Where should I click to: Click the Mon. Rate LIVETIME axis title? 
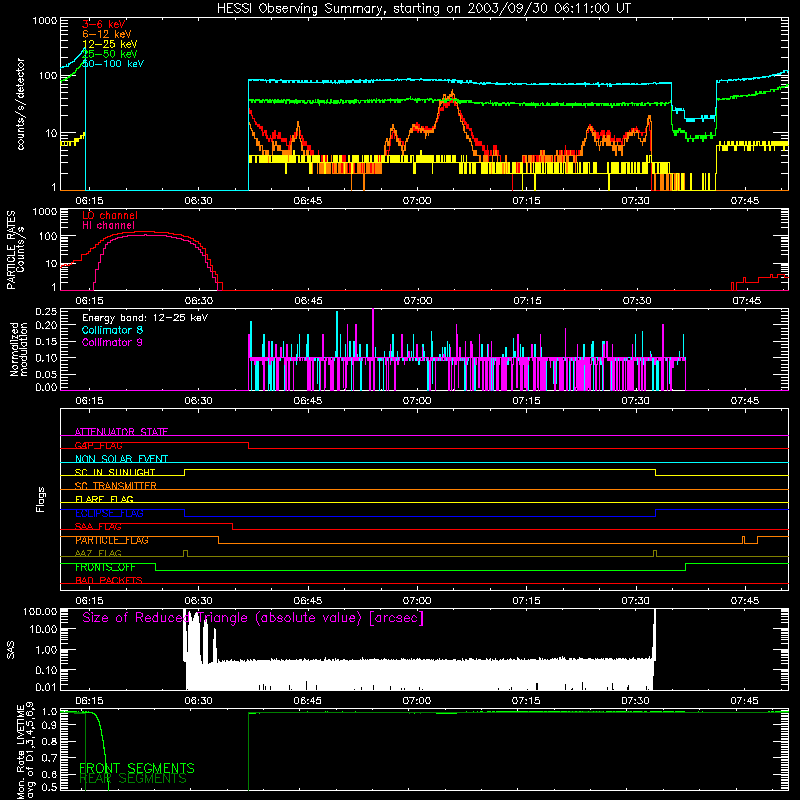tap(24, 751)
